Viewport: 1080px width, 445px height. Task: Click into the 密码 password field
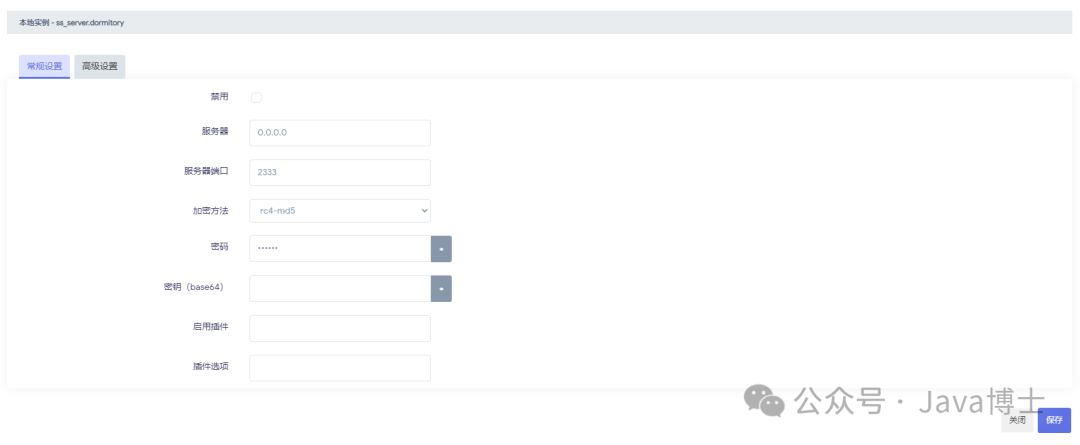tap(339, 248)
